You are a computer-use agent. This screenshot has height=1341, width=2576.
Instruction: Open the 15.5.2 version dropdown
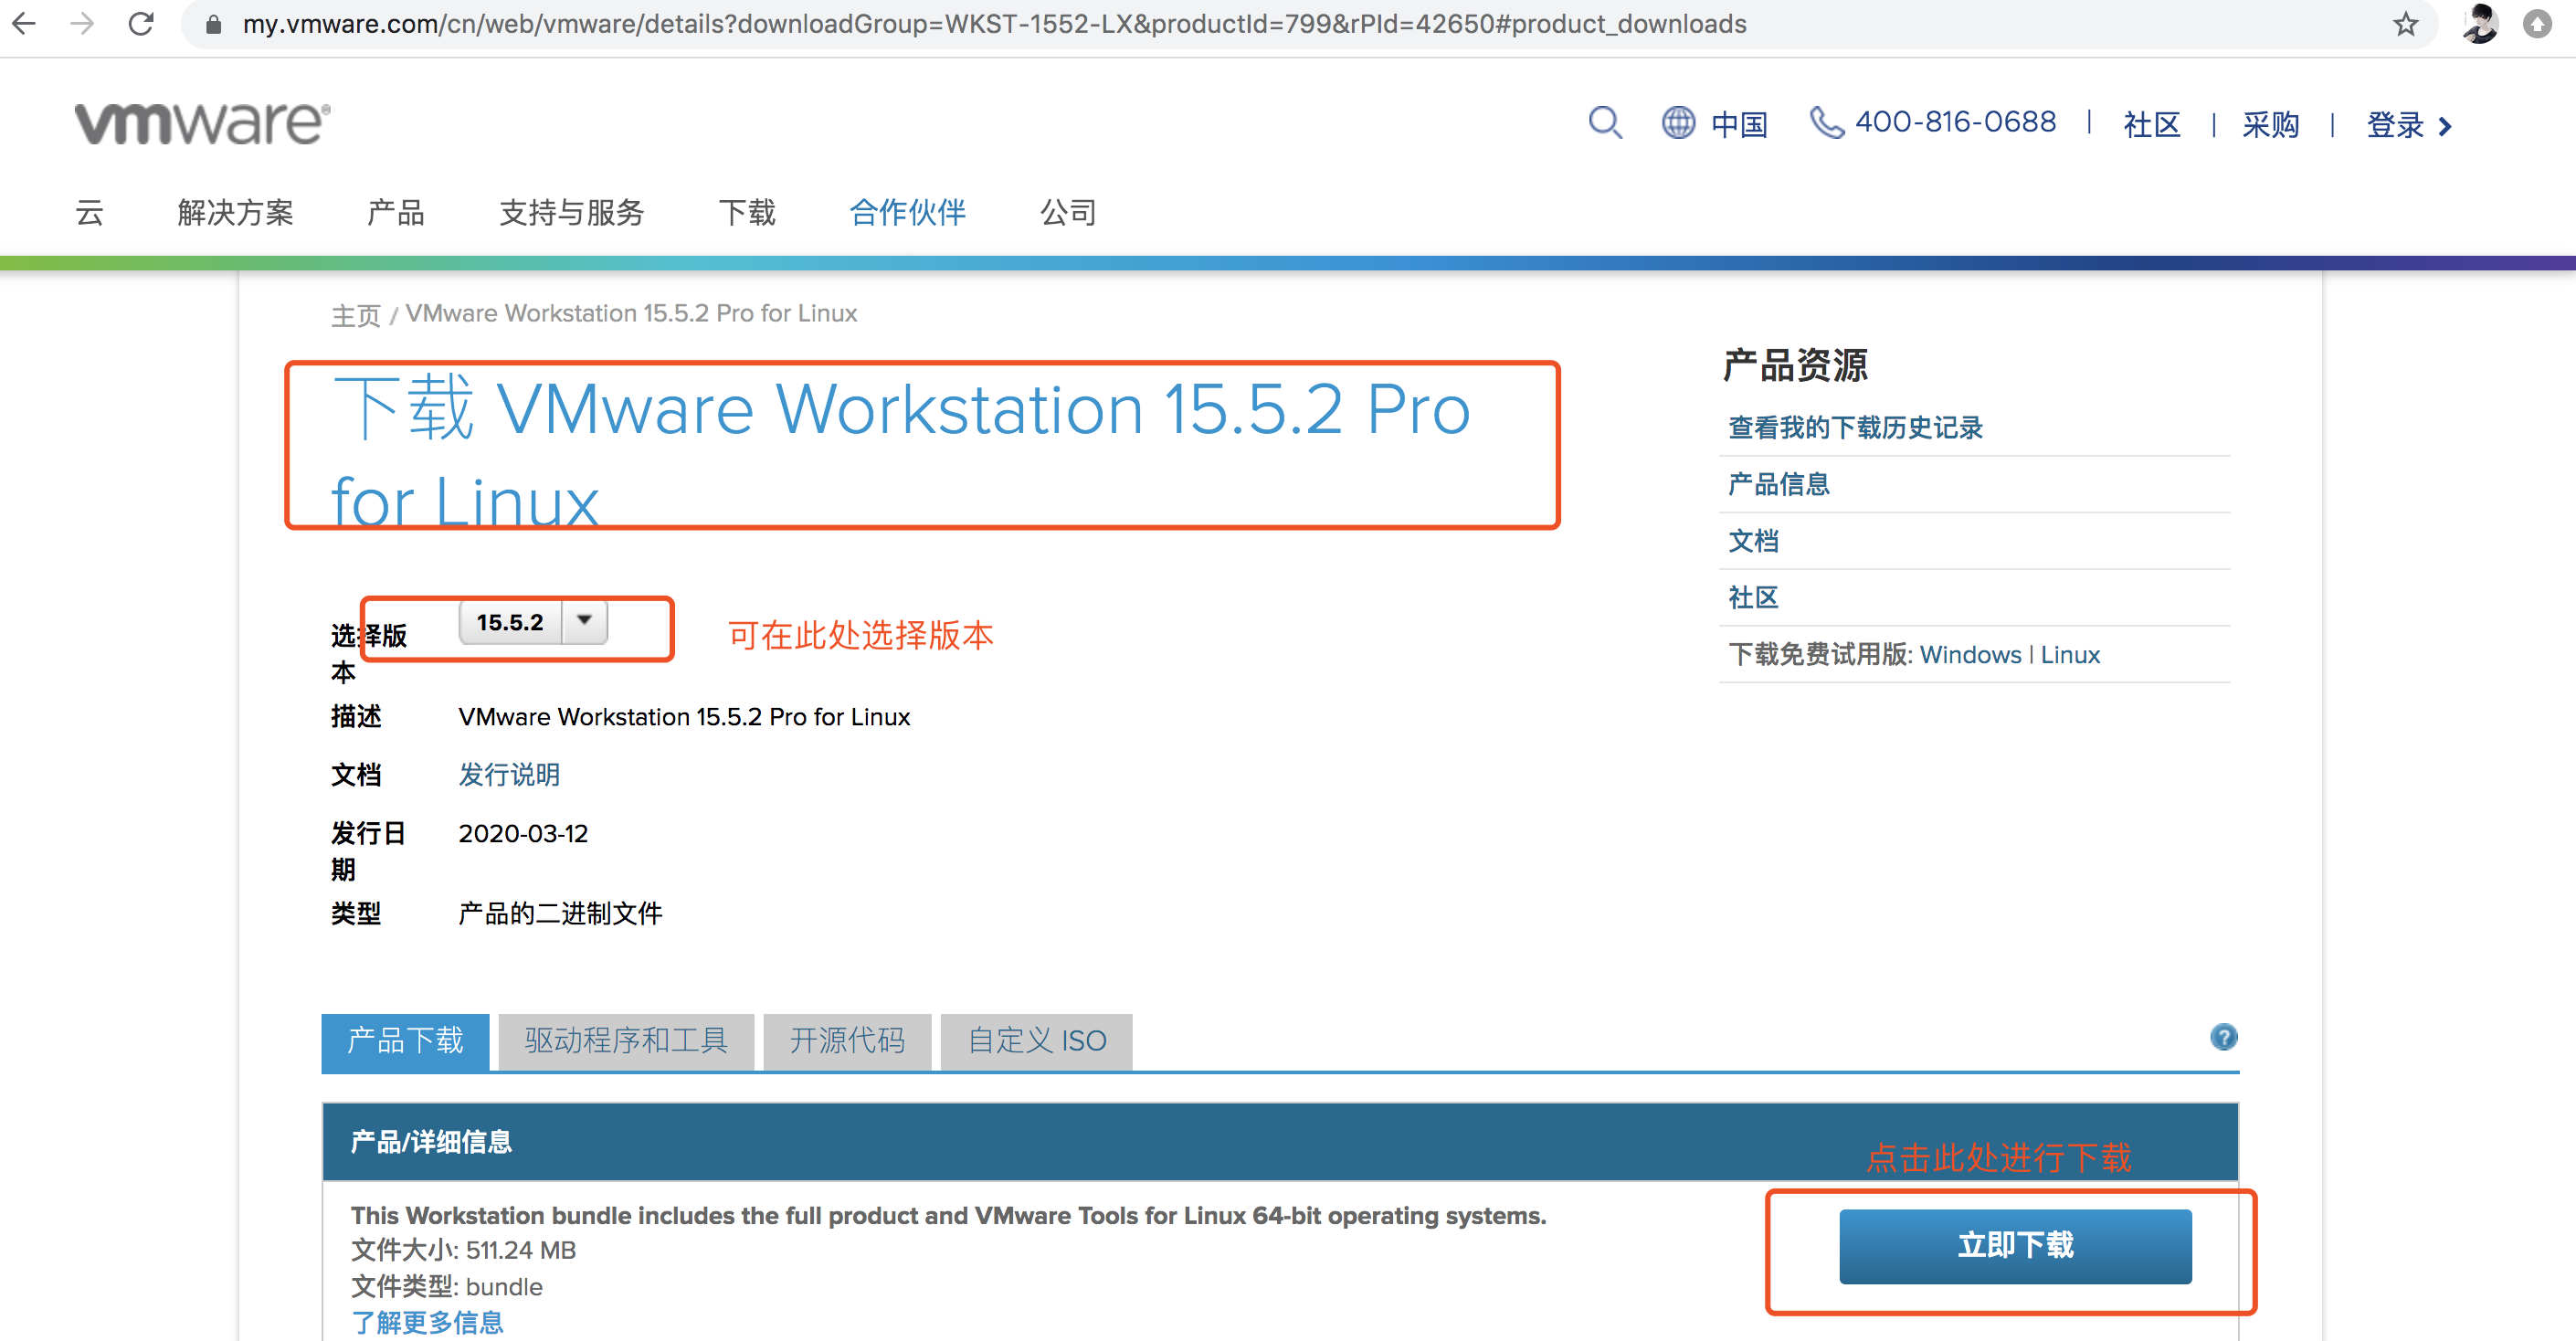pos(533,622)
